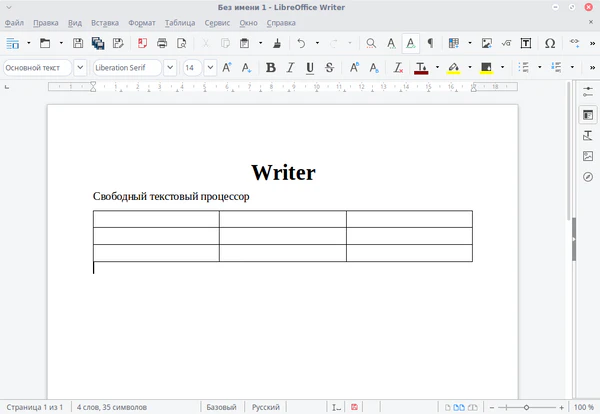
Task: Open Find and Replace magnifier icon
Action: point(371,43)
